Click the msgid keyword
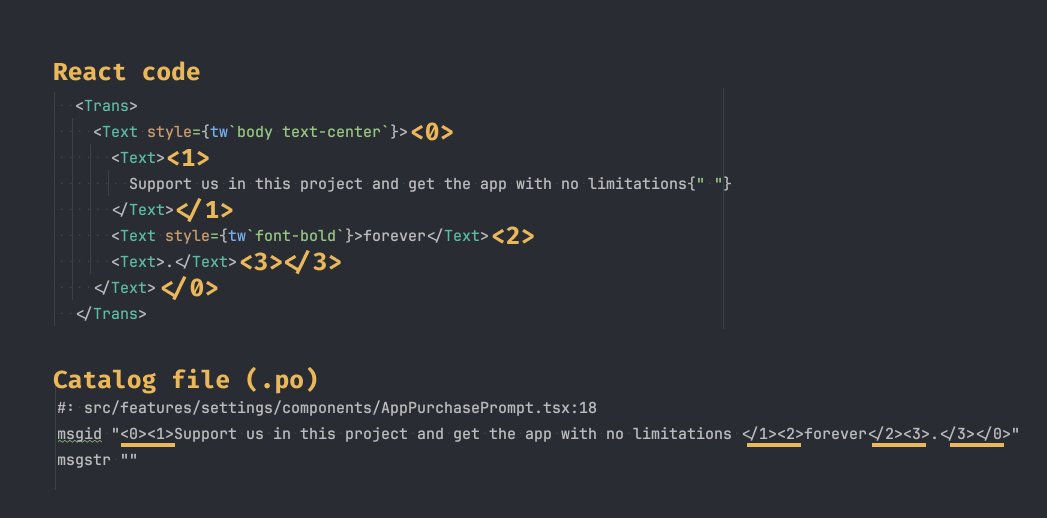The width and height of the screenshot is (1047, 518). pos(80,434)
